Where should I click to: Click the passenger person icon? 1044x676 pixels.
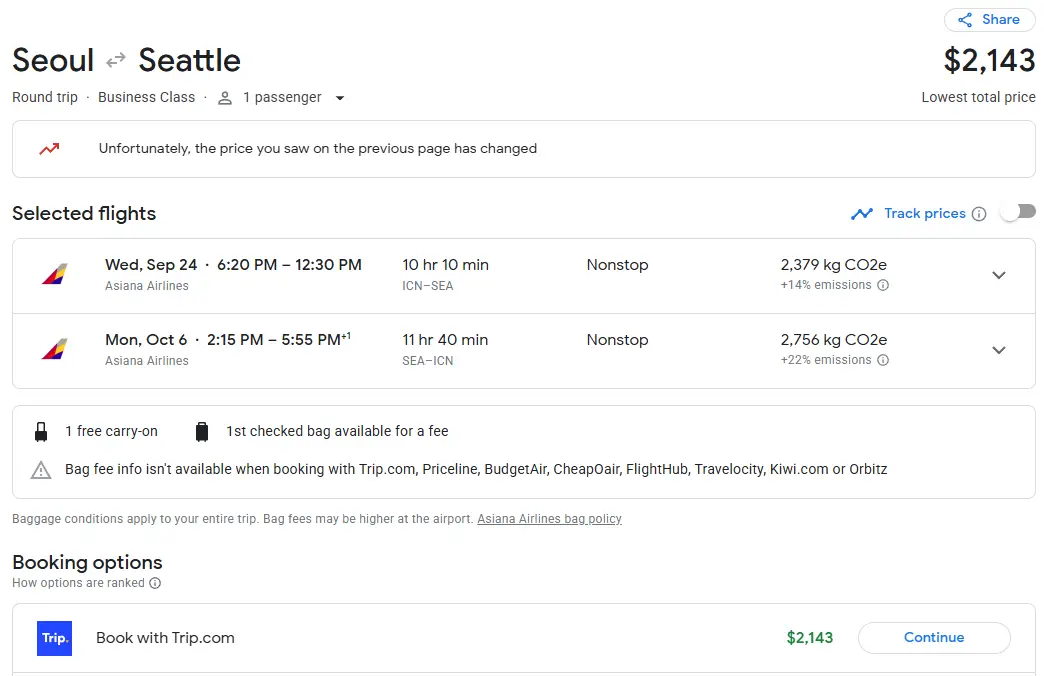tap(225, 98)
